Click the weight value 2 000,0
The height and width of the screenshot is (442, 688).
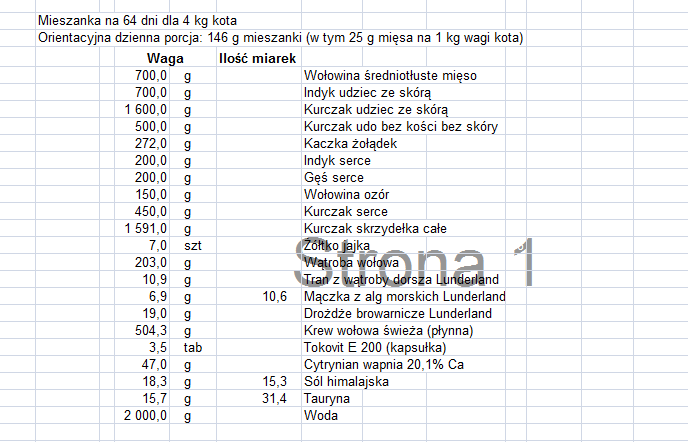(145, 416)
